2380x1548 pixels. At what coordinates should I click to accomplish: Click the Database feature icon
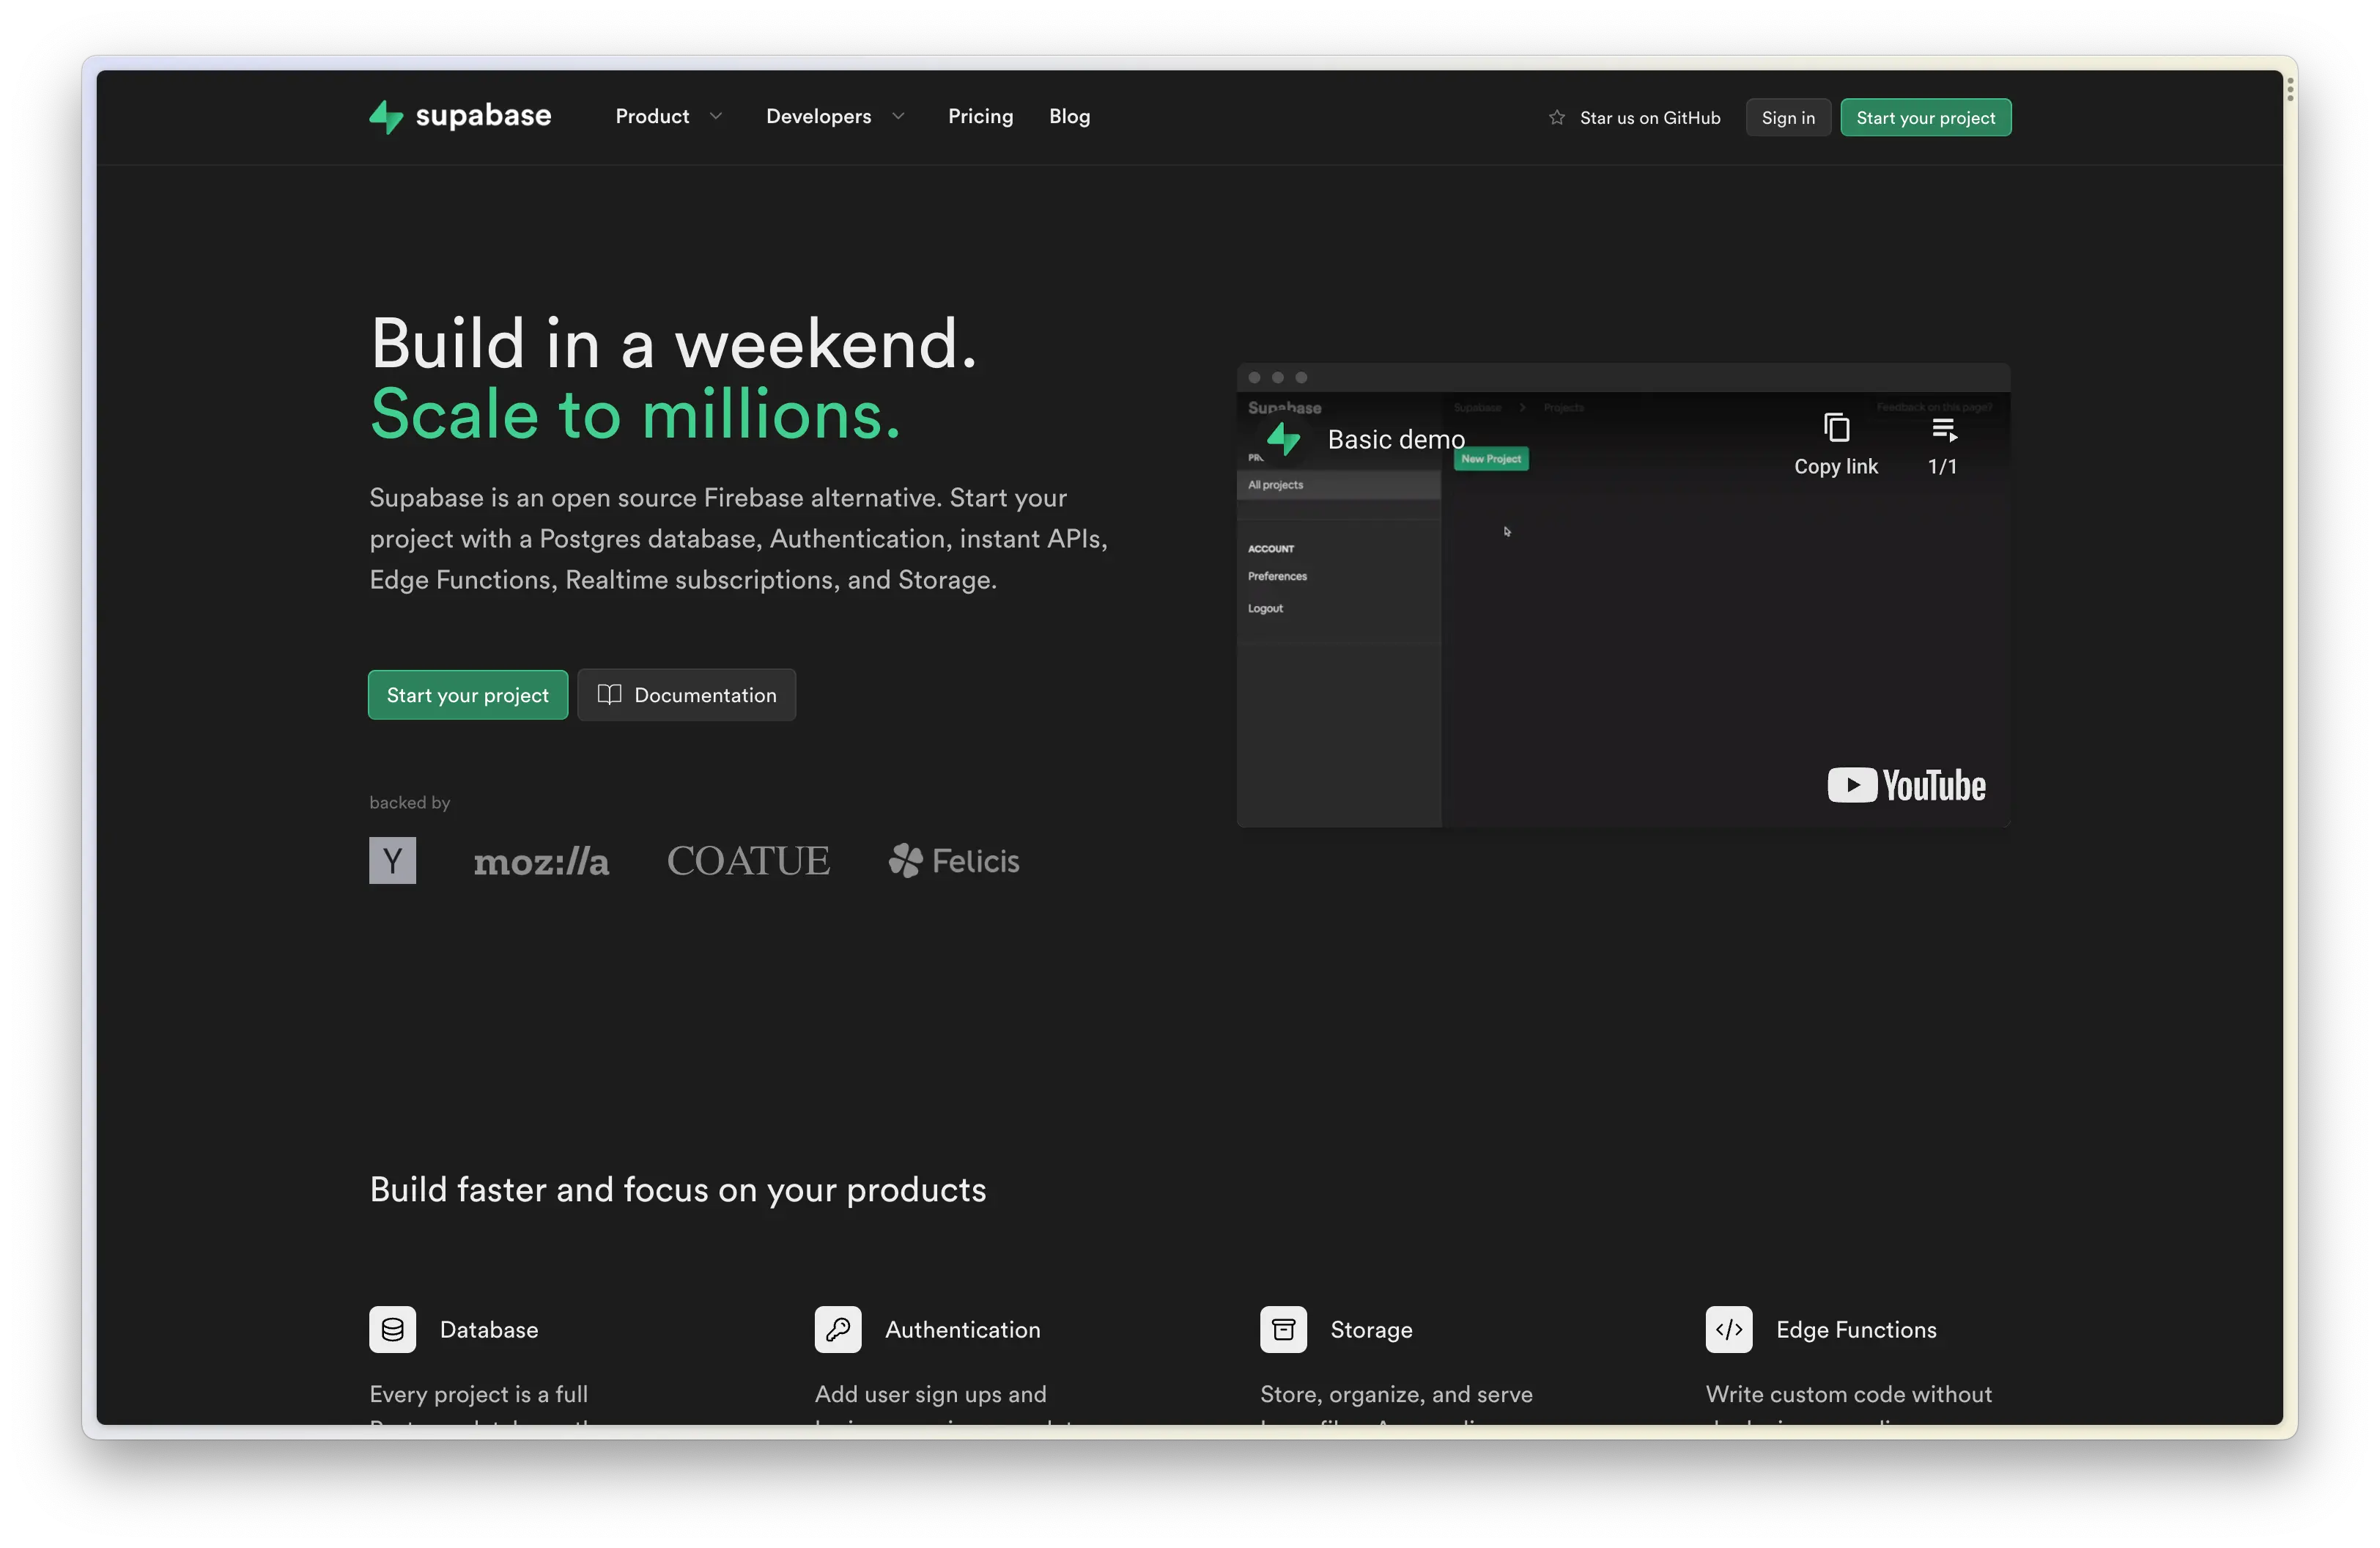tap(393, 1330)
